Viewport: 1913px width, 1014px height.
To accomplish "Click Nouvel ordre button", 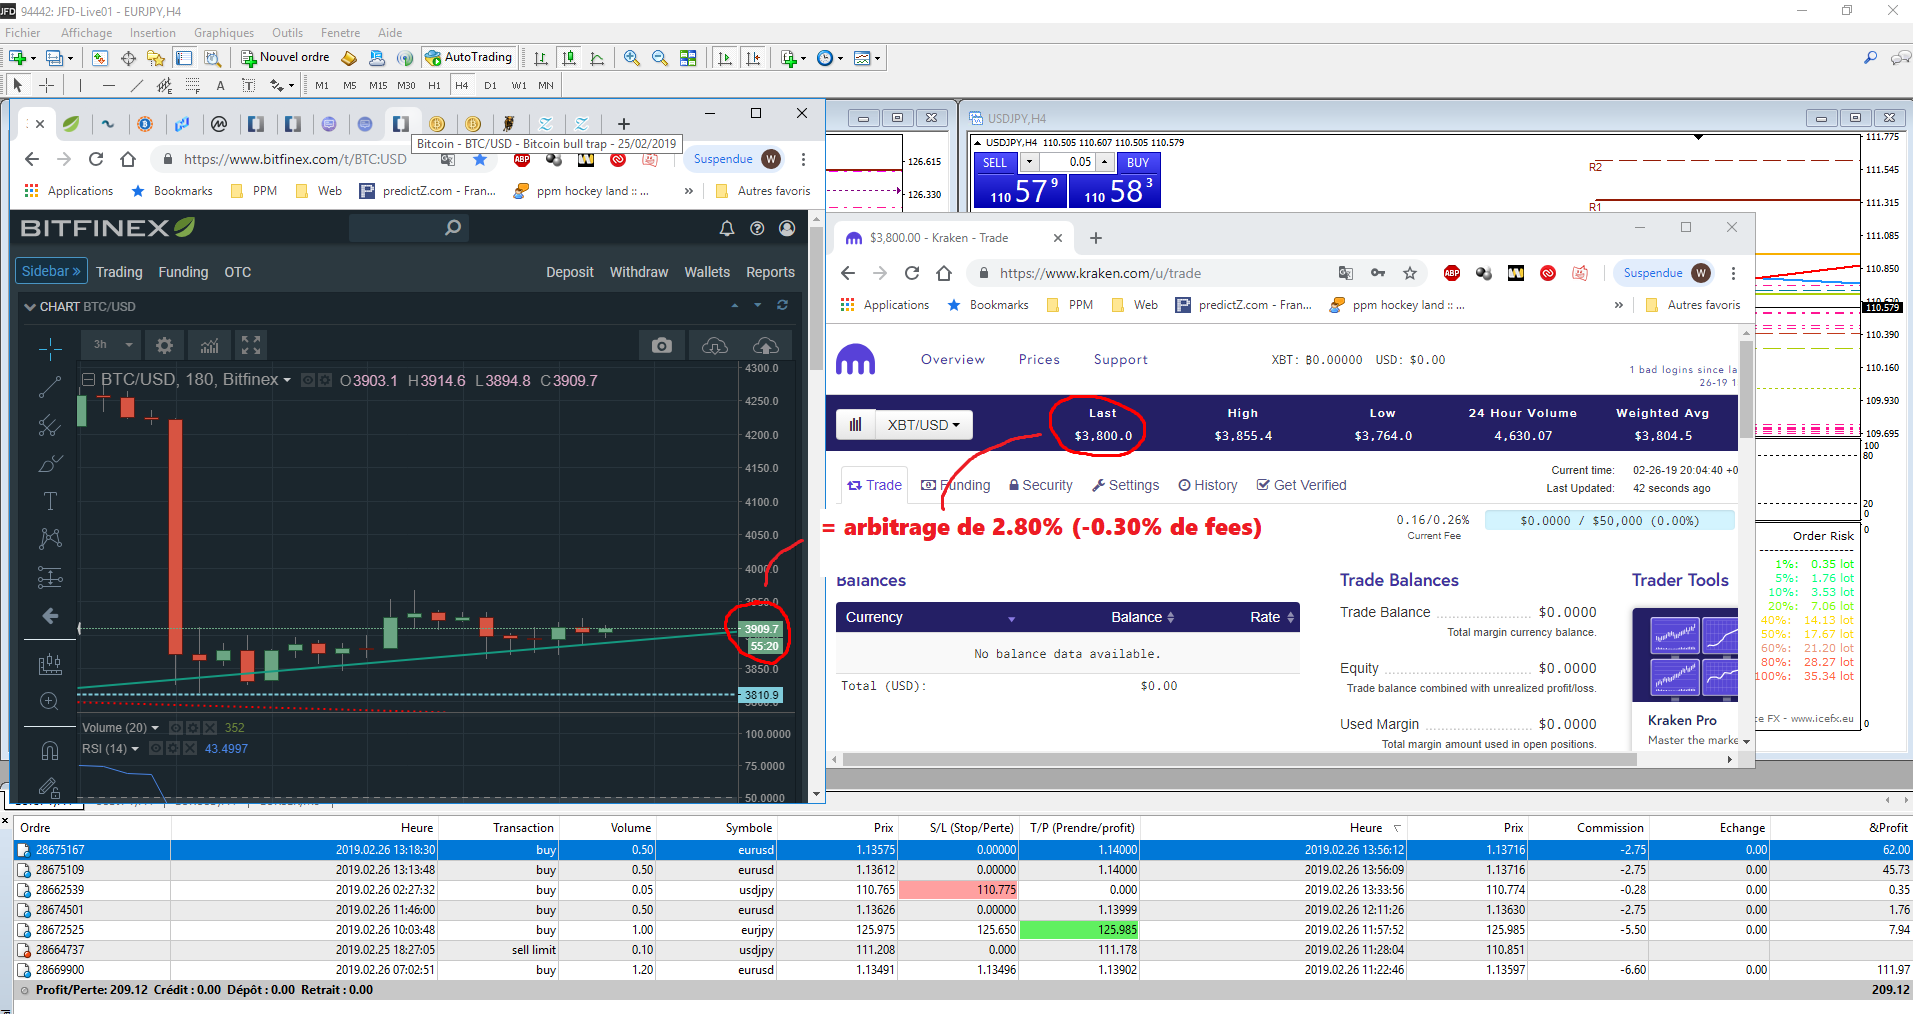I will click(285, 57).
